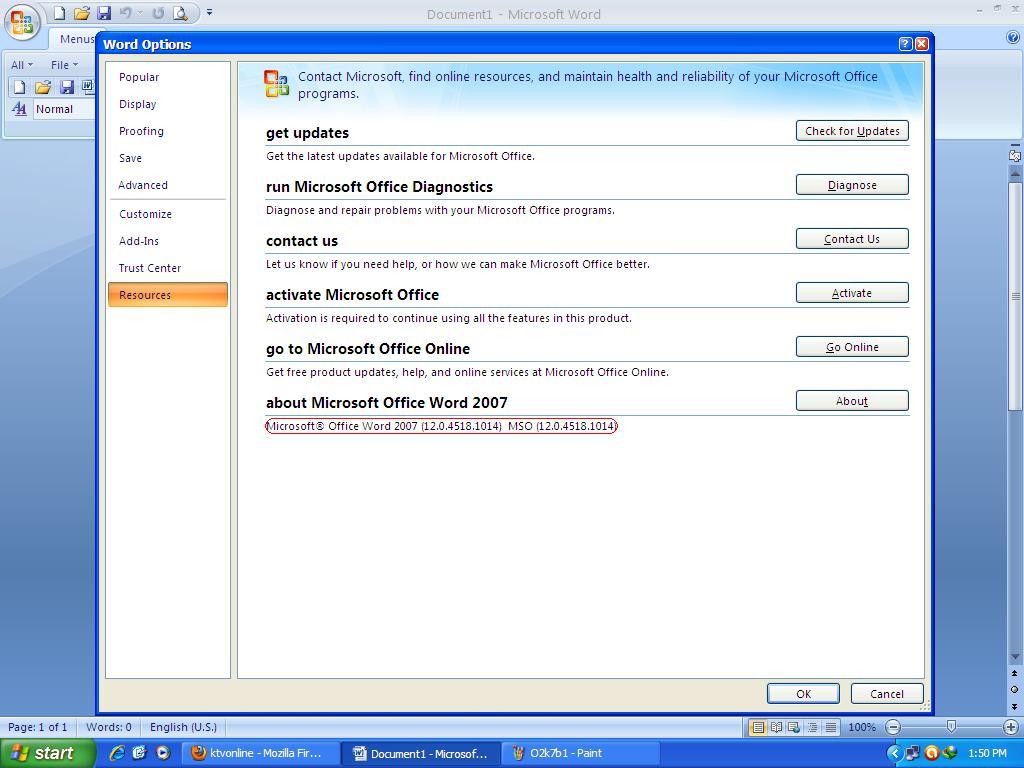Open the Word Options help question mark
1024x768 pixels.
tap(905, 44)
